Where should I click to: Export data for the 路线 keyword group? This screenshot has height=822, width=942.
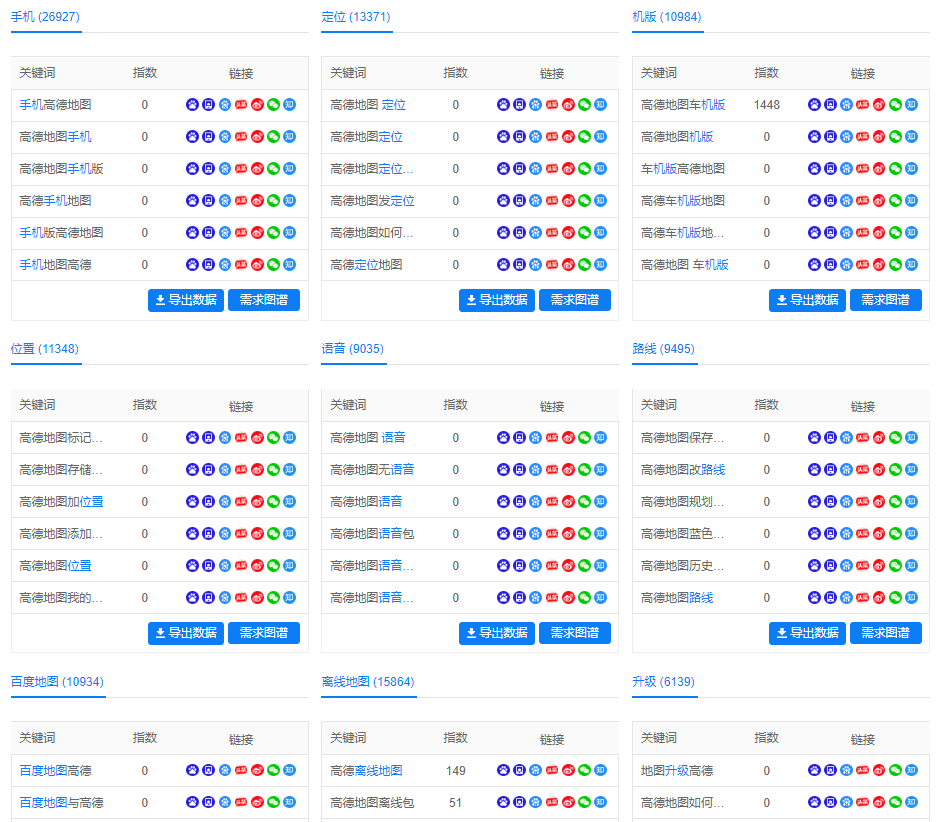point(807,633)
